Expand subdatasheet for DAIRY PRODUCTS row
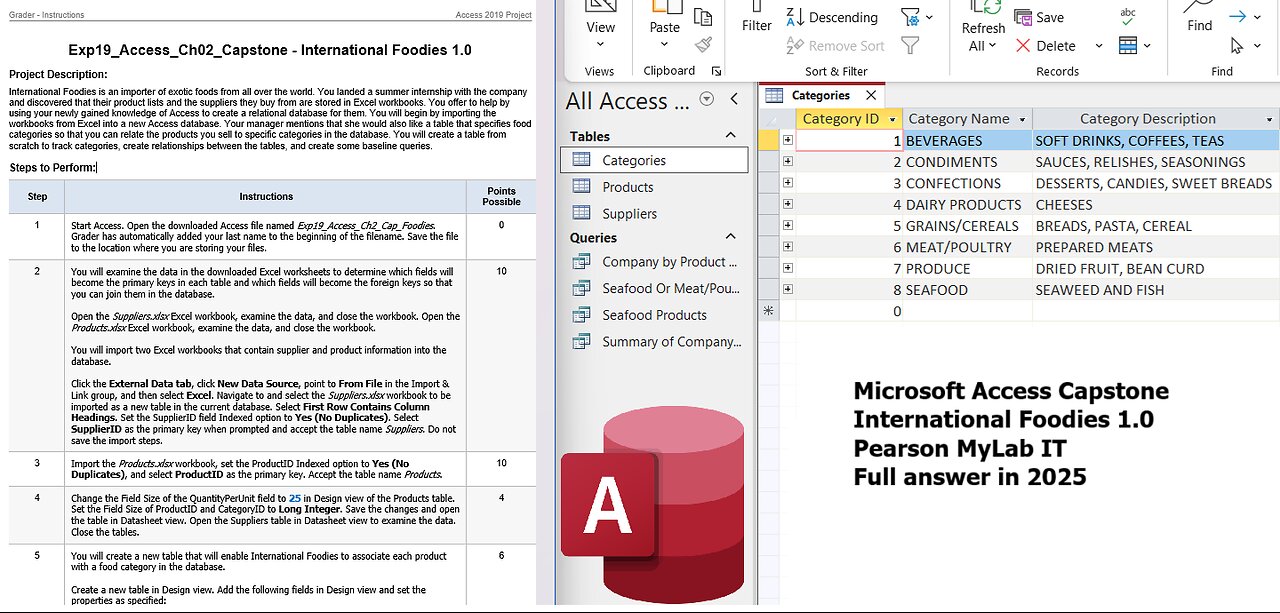The image size is (1280, 613). pyautogui.click(x=788, y=204)
